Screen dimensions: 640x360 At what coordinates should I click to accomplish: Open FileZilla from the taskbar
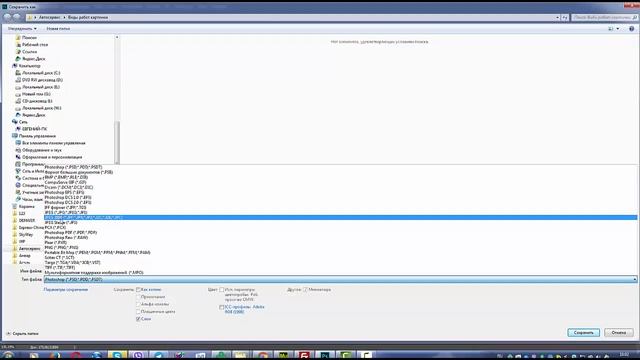point(304,356)
